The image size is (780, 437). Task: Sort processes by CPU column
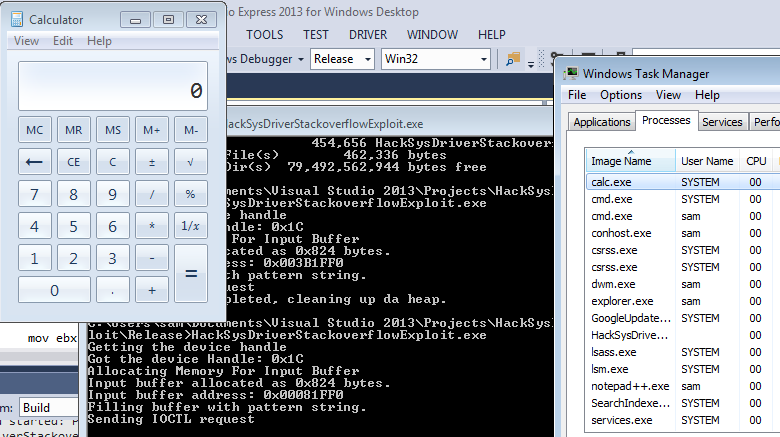pyautogui.click(x=756, y=161)
